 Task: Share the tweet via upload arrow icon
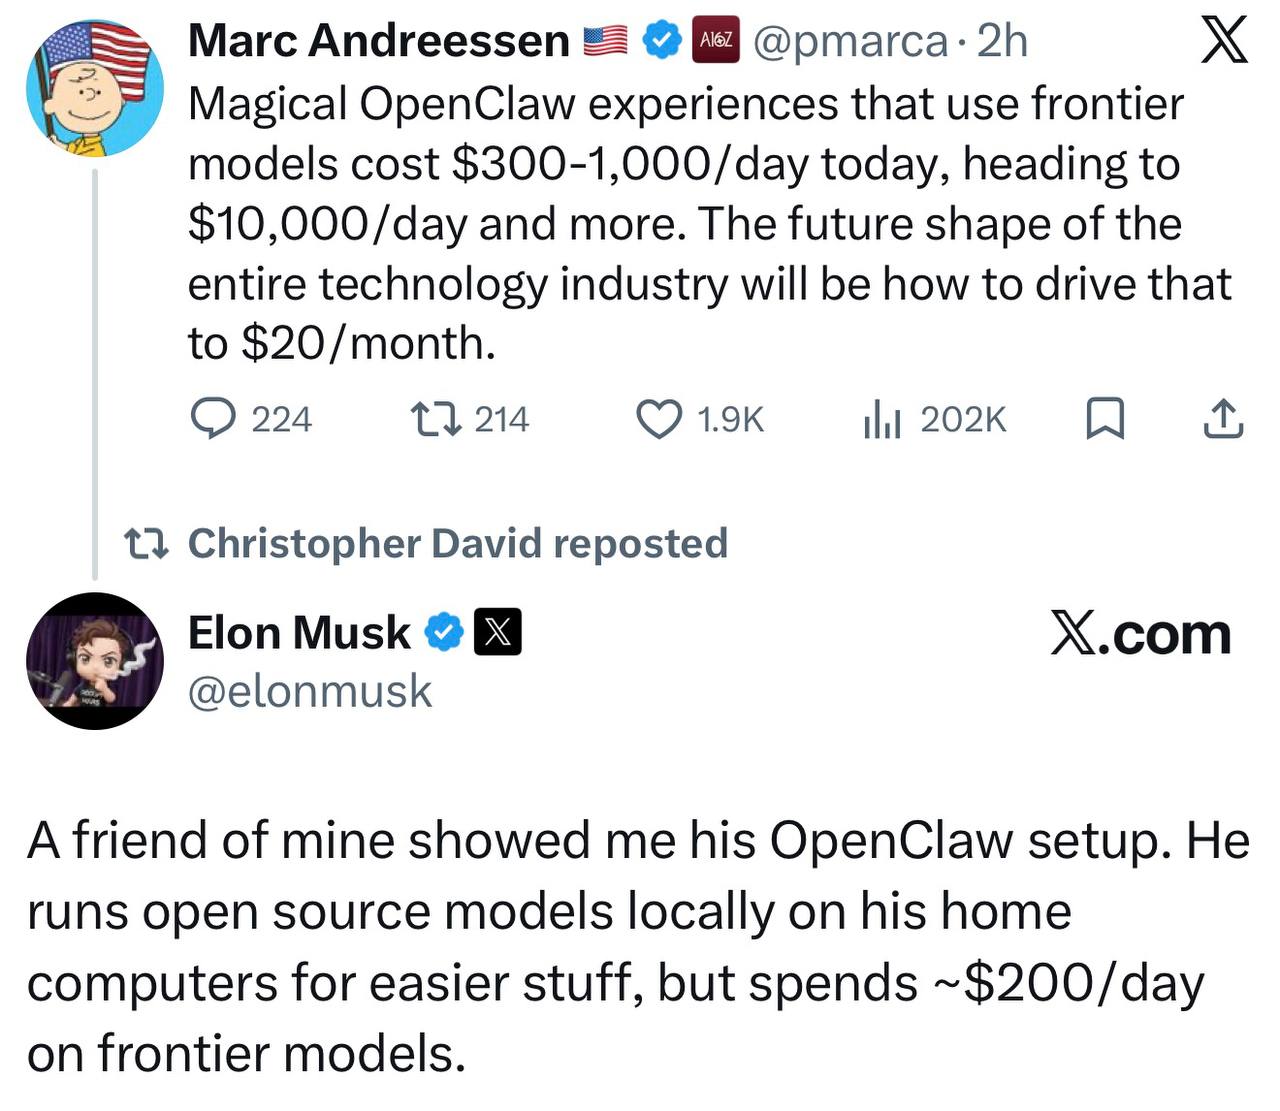[1222, 419]
